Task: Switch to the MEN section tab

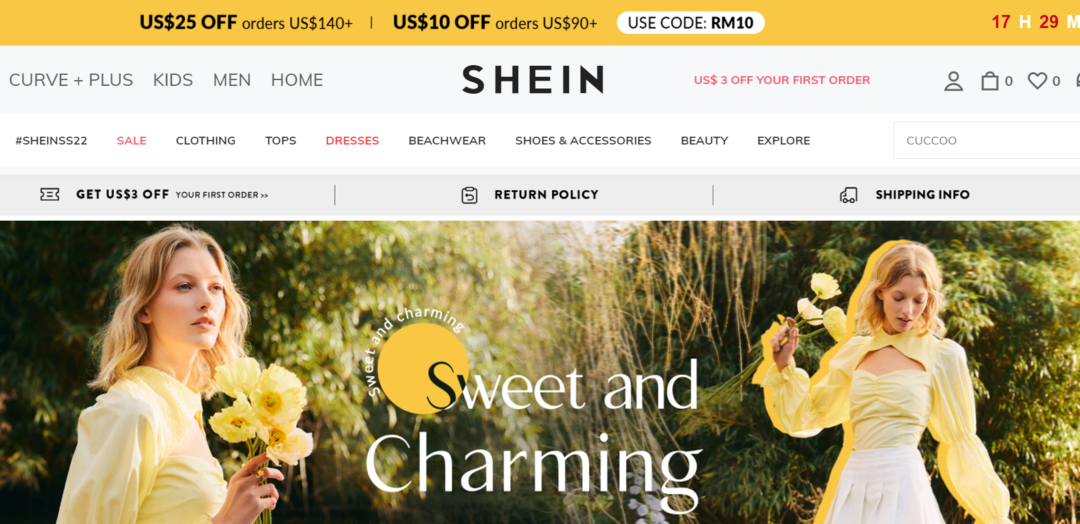Action: 231,80
